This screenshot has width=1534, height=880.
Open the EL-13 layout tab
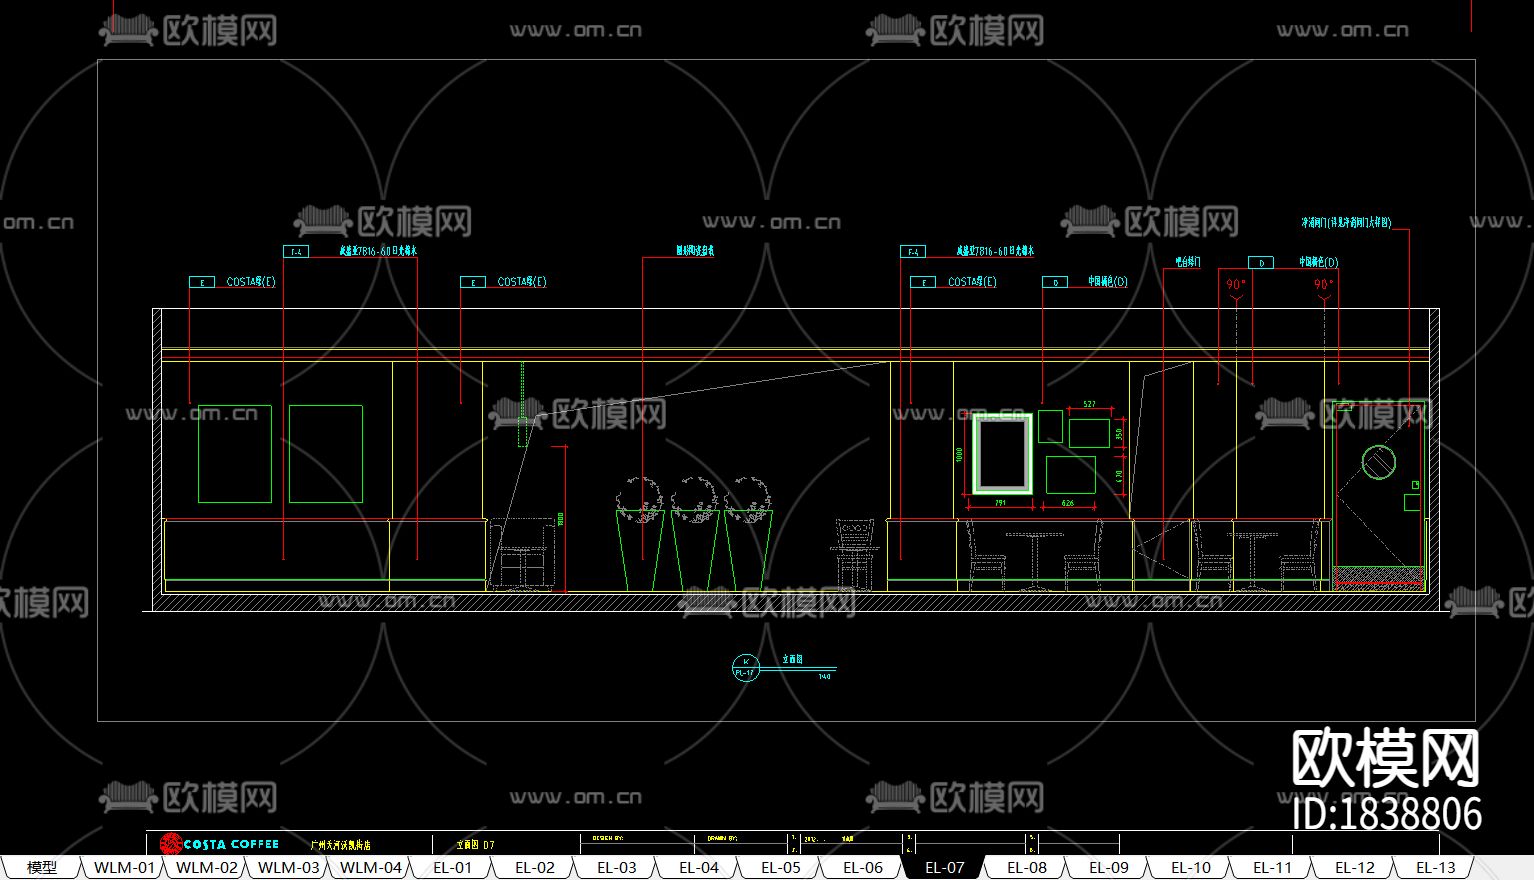coord(1437,868)
